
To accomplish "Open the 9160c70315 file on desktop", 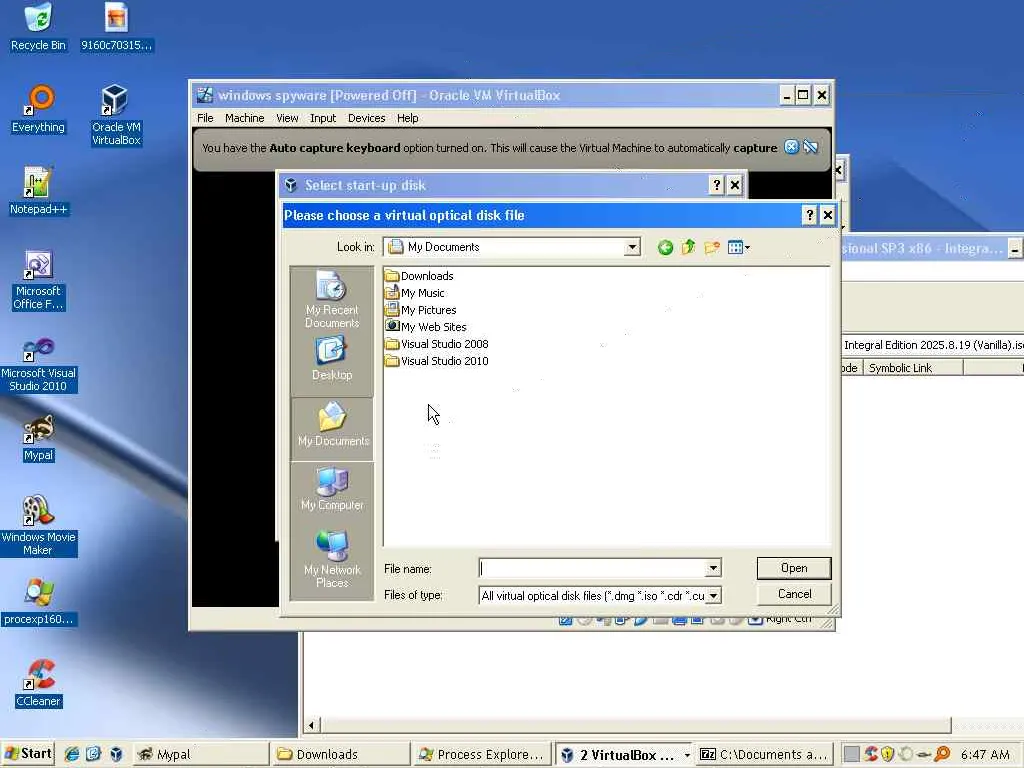I will (116, 27).
